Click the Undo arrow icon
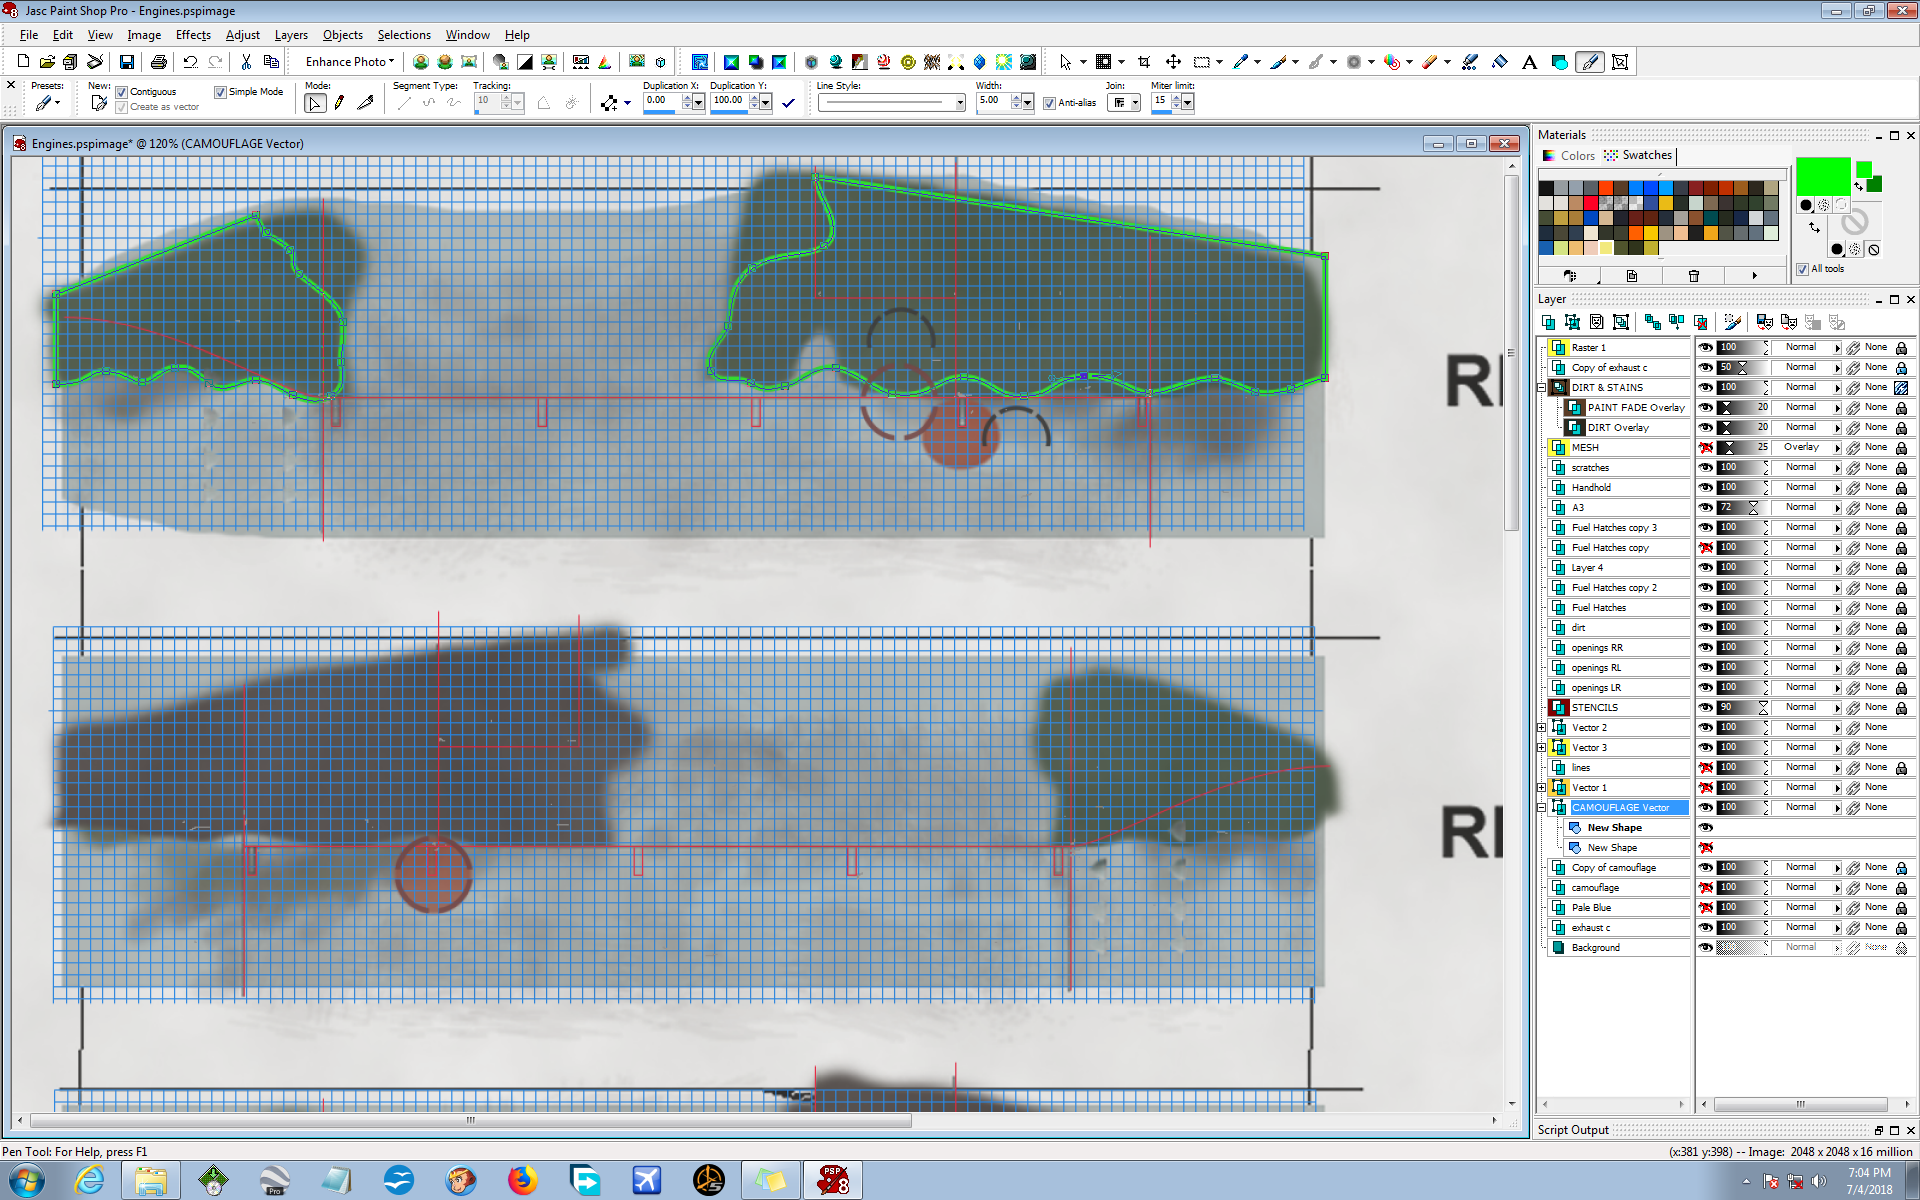The image size is (1920, 1200). click(190, 62)
